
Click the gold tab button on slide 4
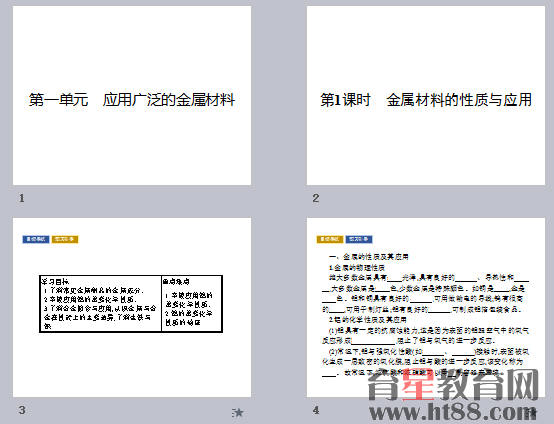(x=330, y=239)
